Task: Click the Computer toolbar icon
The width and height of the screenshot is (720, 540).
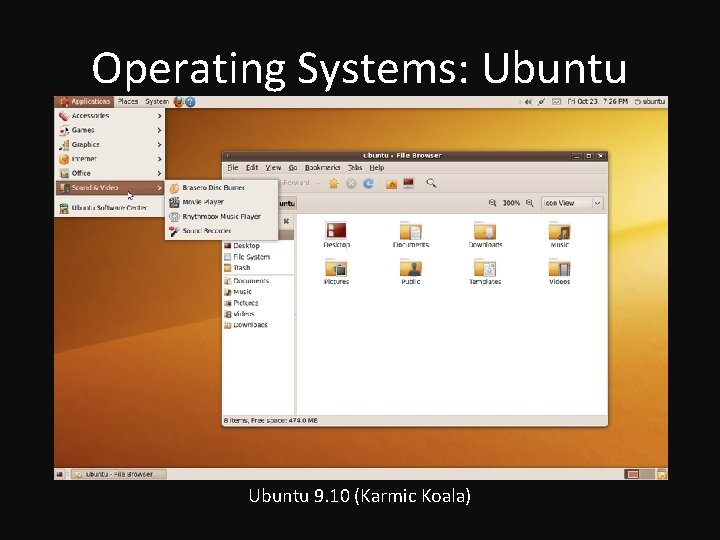Action: tap(409, 183)
